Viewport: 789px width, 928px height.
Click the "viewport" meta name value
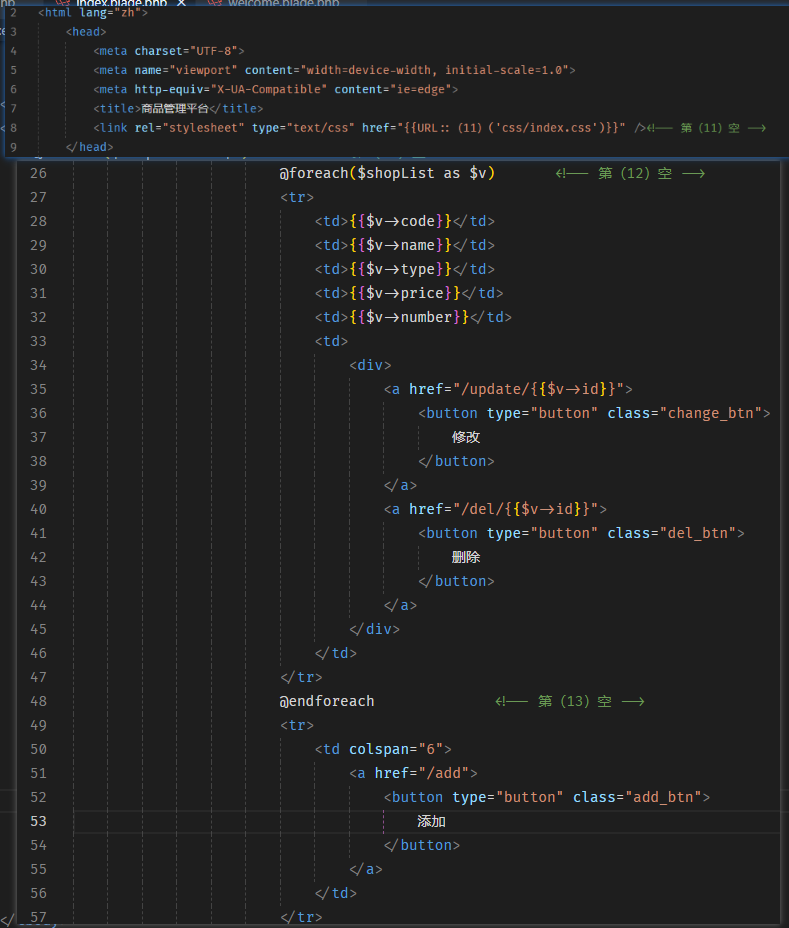point(203,70)
